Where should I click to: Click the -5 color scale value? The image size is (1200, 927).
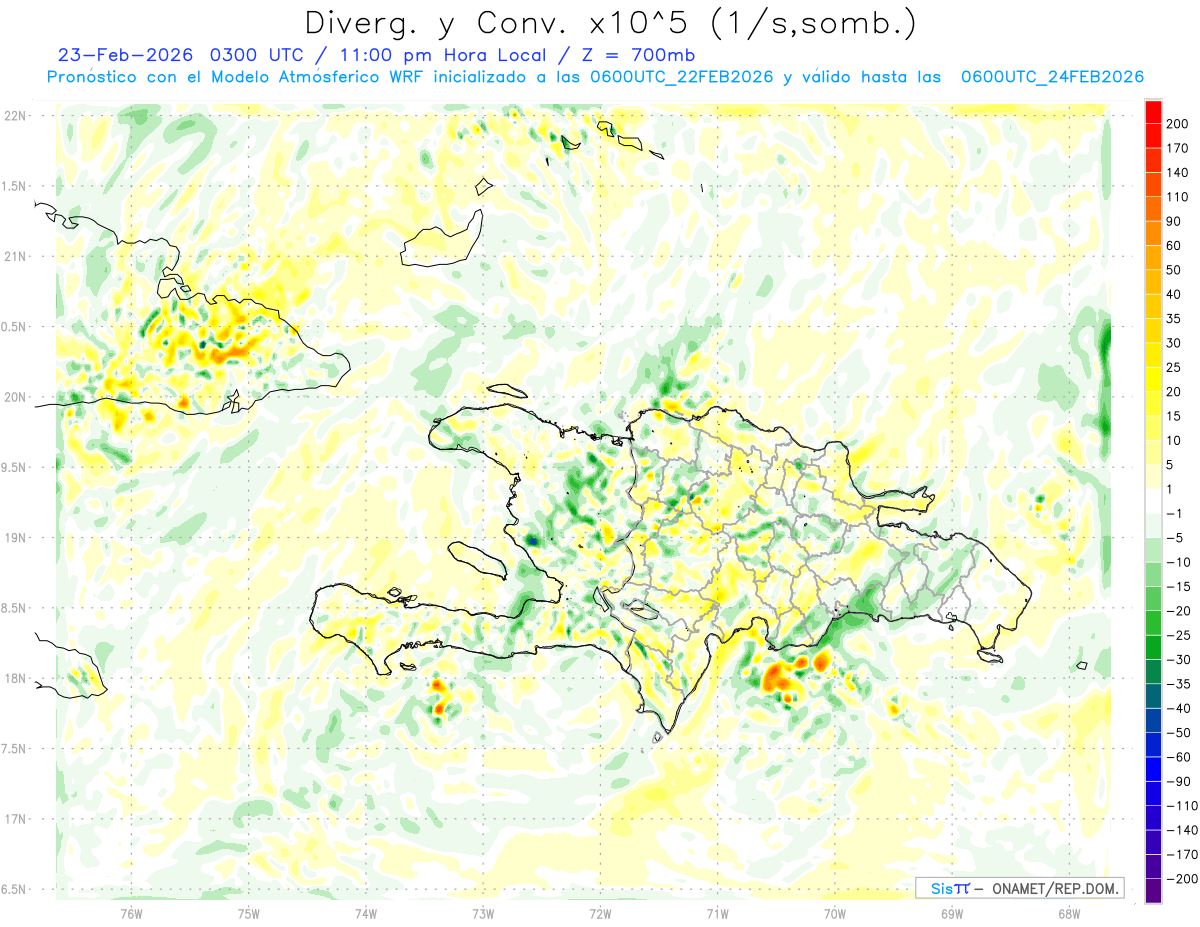(x=1178, y=538)
